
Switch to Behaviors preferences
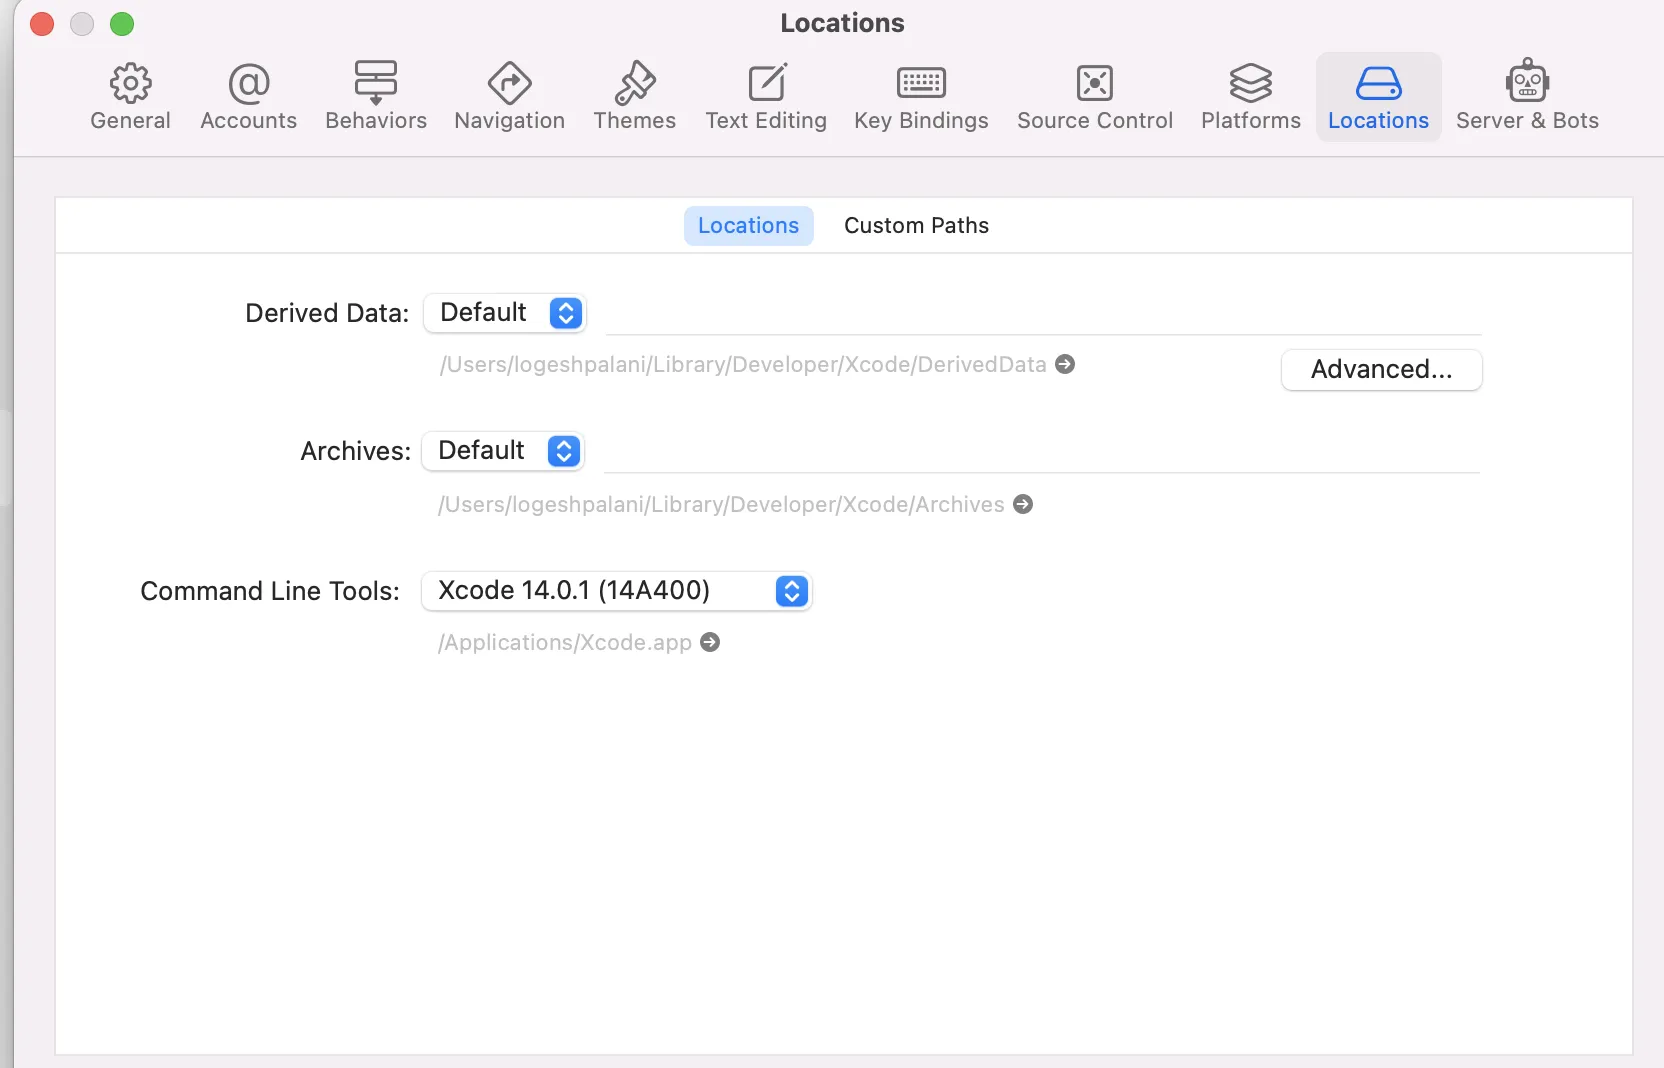click(376, 97)
